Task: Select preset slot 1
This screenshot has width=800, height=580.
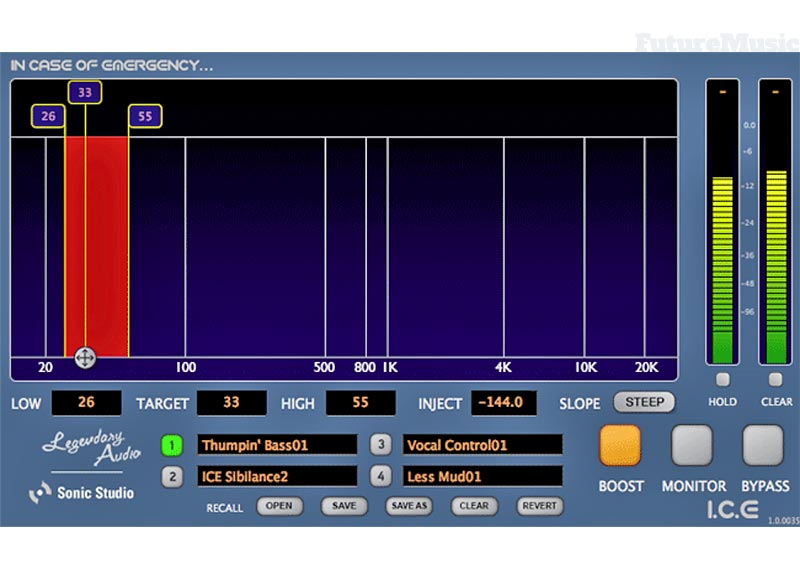Action: [x=172, y=445]
